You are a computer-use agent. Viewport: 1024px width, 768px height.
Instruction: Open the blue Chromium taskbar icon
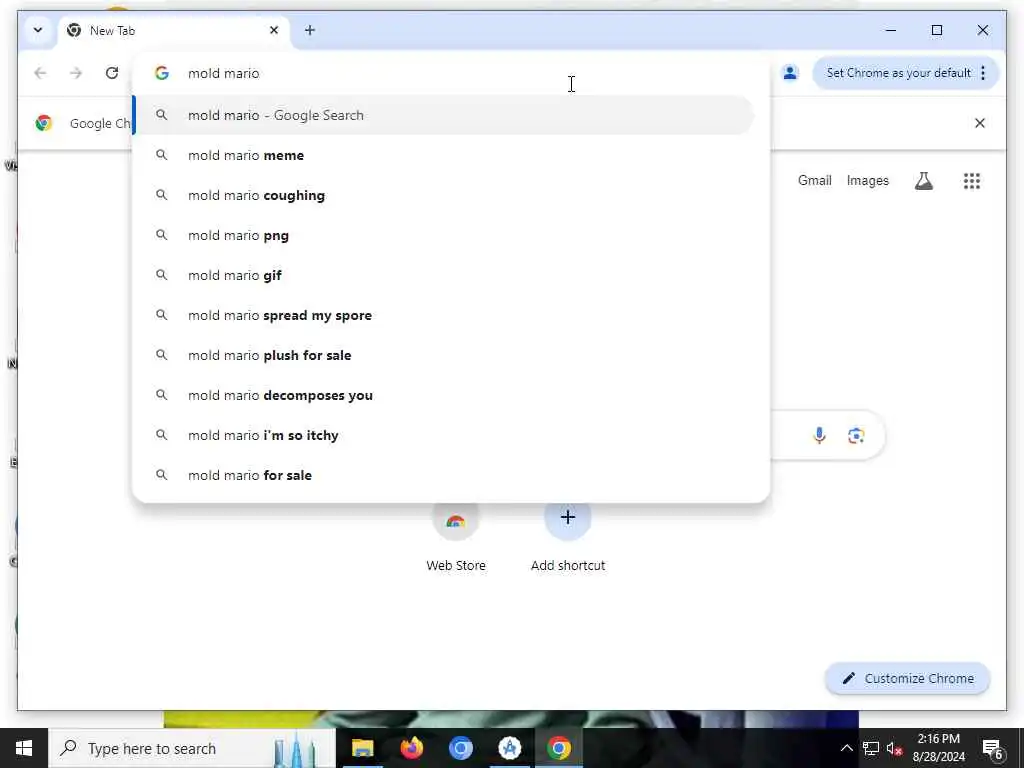[x=460, y=748]
